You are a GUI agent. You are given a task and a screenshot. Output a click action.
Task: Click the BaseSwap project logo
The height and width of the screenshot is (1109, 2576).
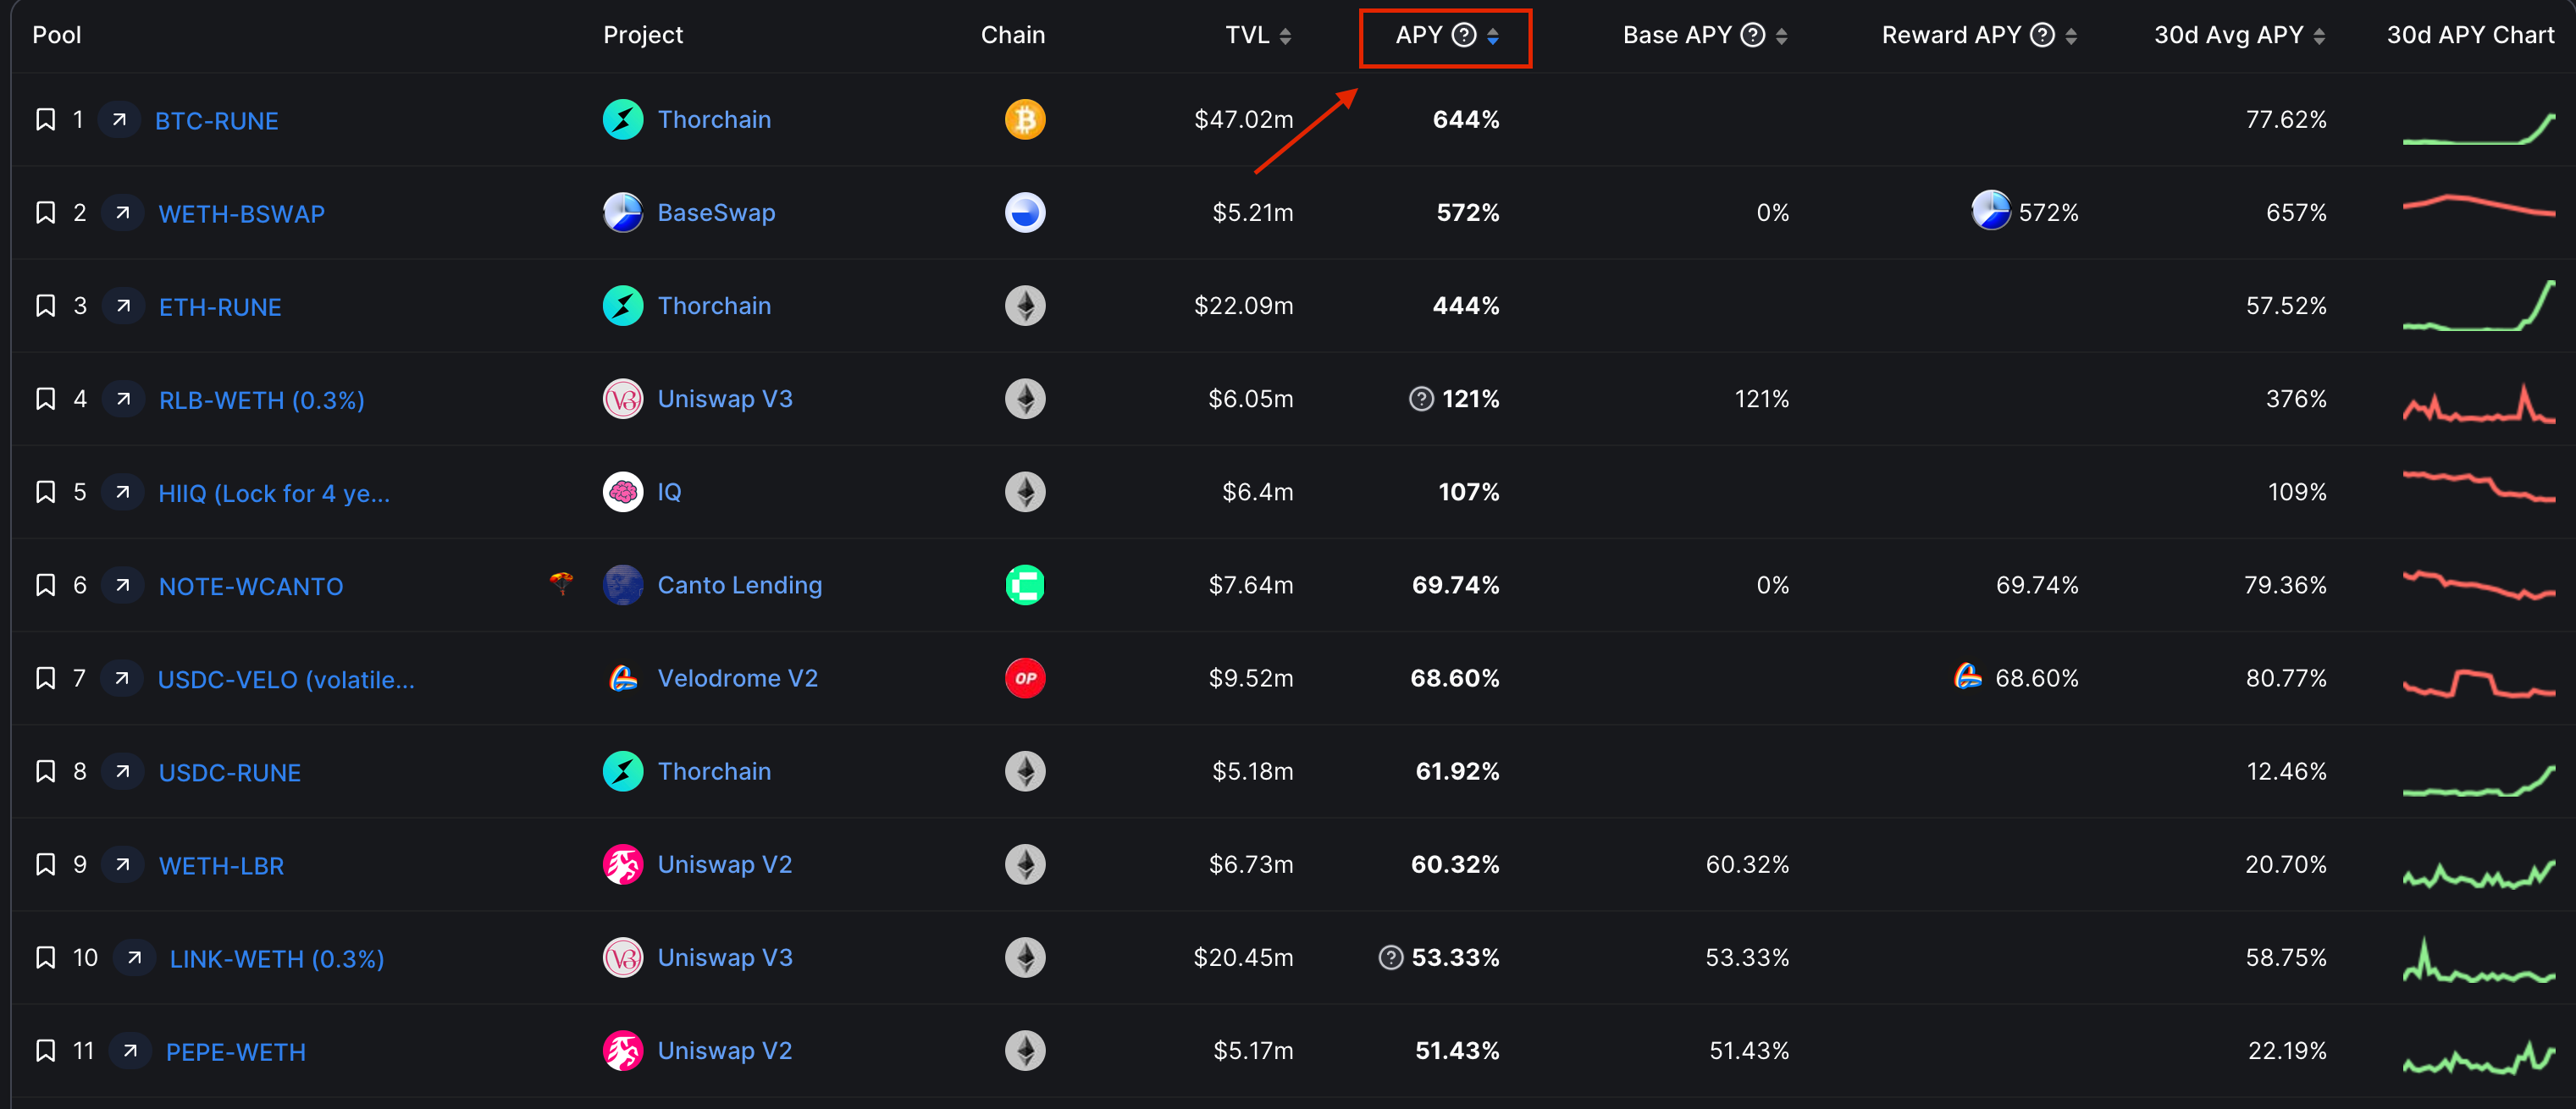[623, 213]
